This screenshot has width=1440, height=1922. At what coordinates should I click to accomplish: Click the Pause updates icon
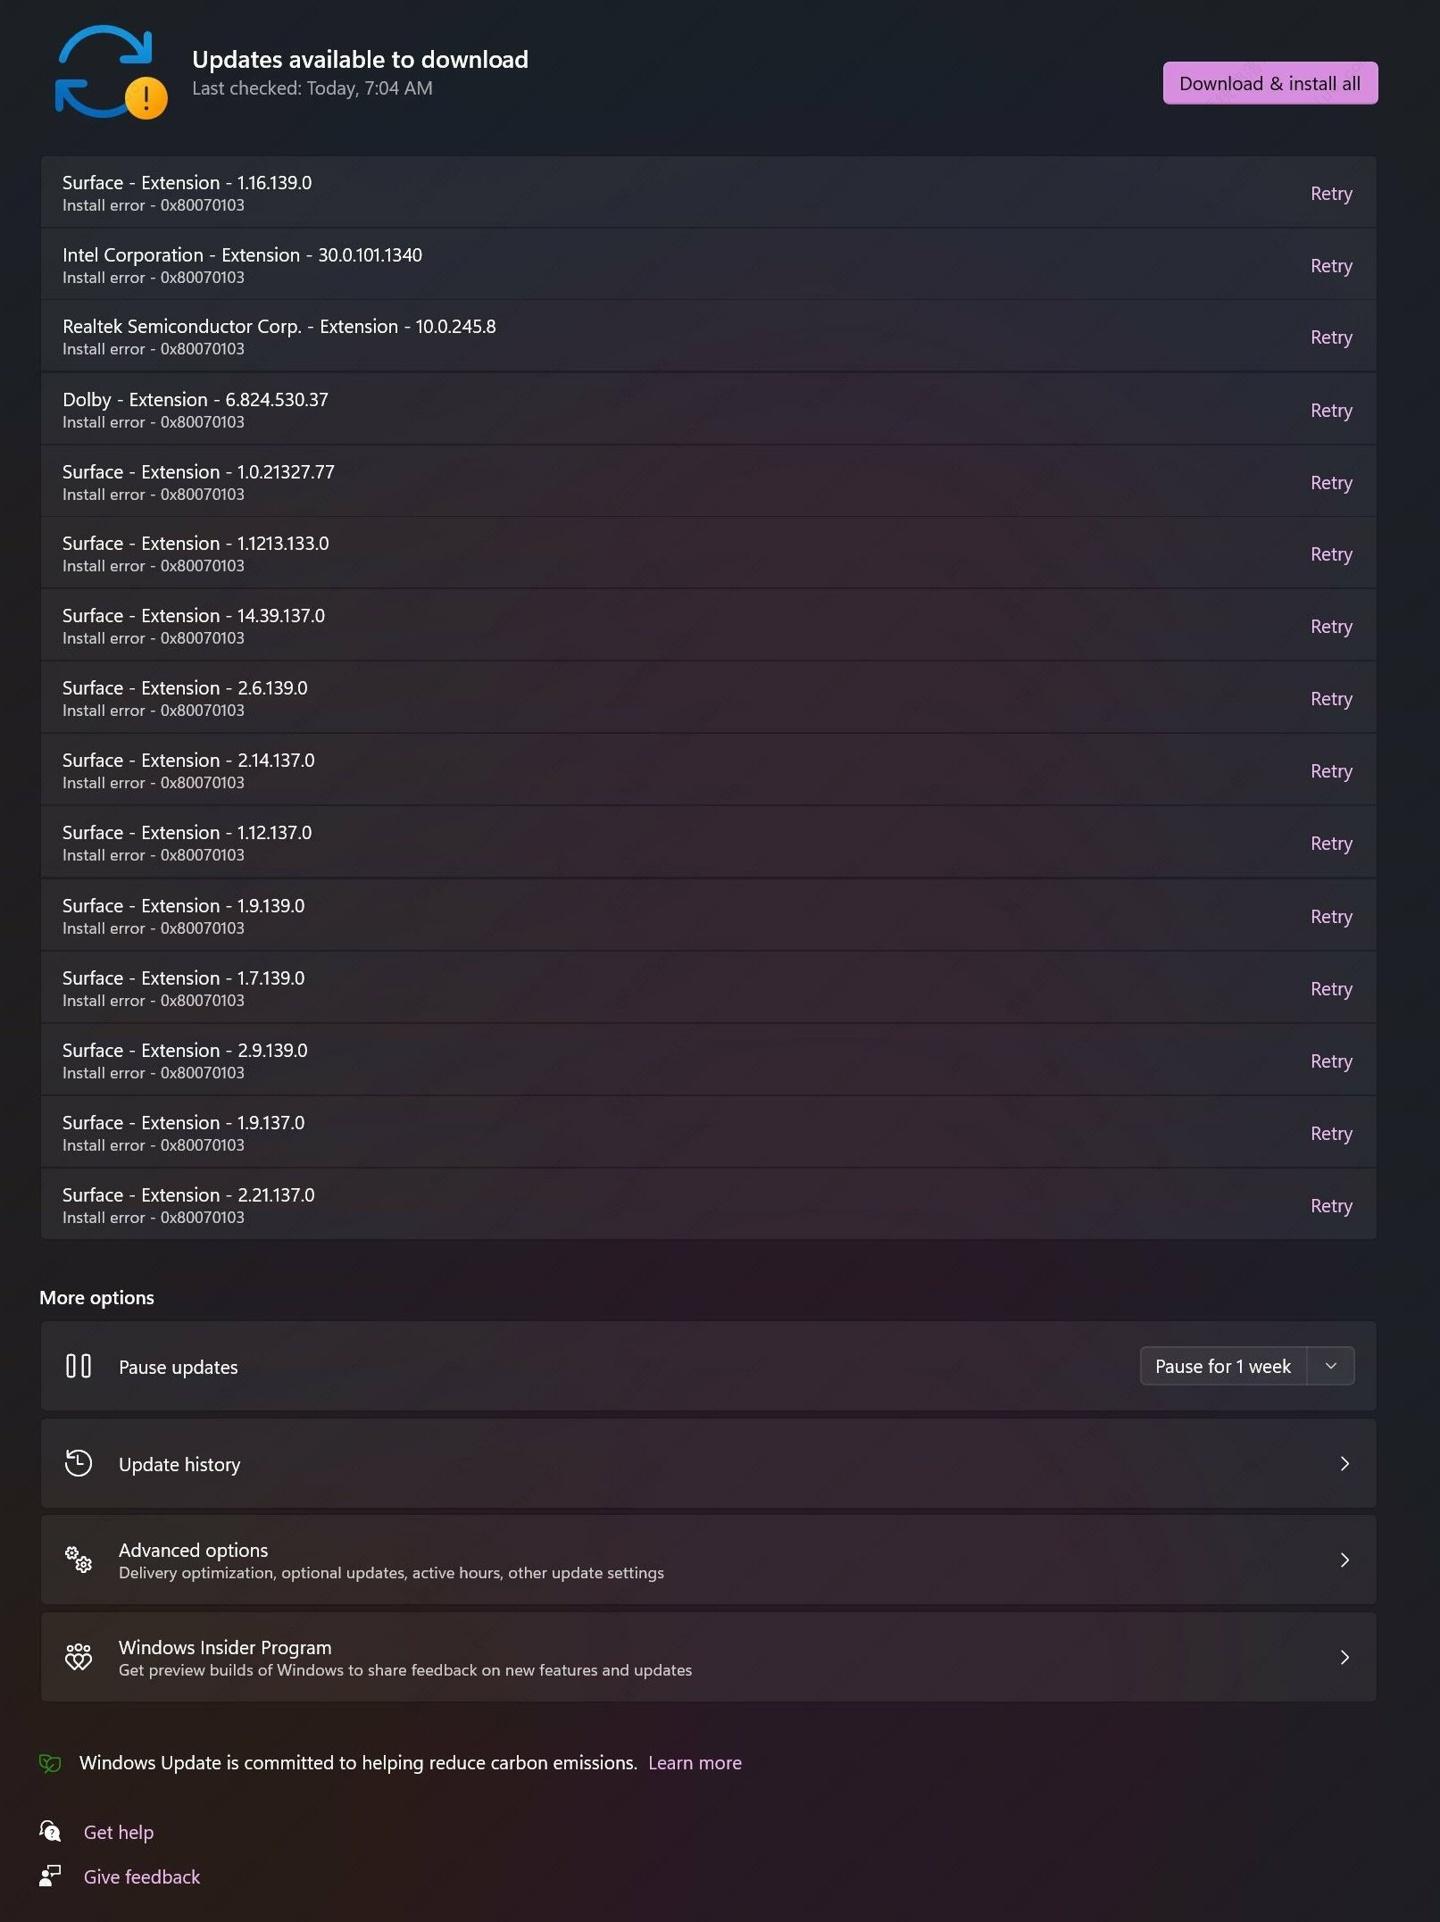point(78,1366)
